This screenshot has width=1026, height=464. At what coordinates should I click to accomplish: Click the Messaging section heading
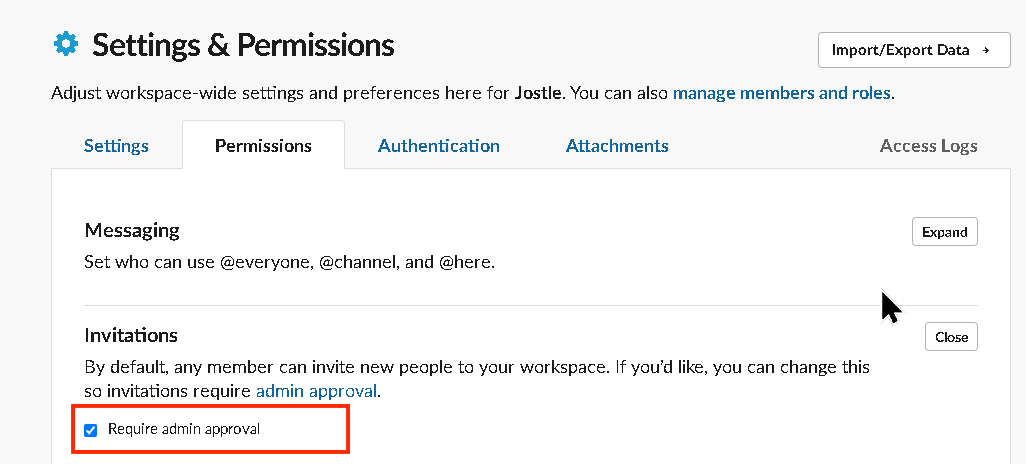(132, 230)
